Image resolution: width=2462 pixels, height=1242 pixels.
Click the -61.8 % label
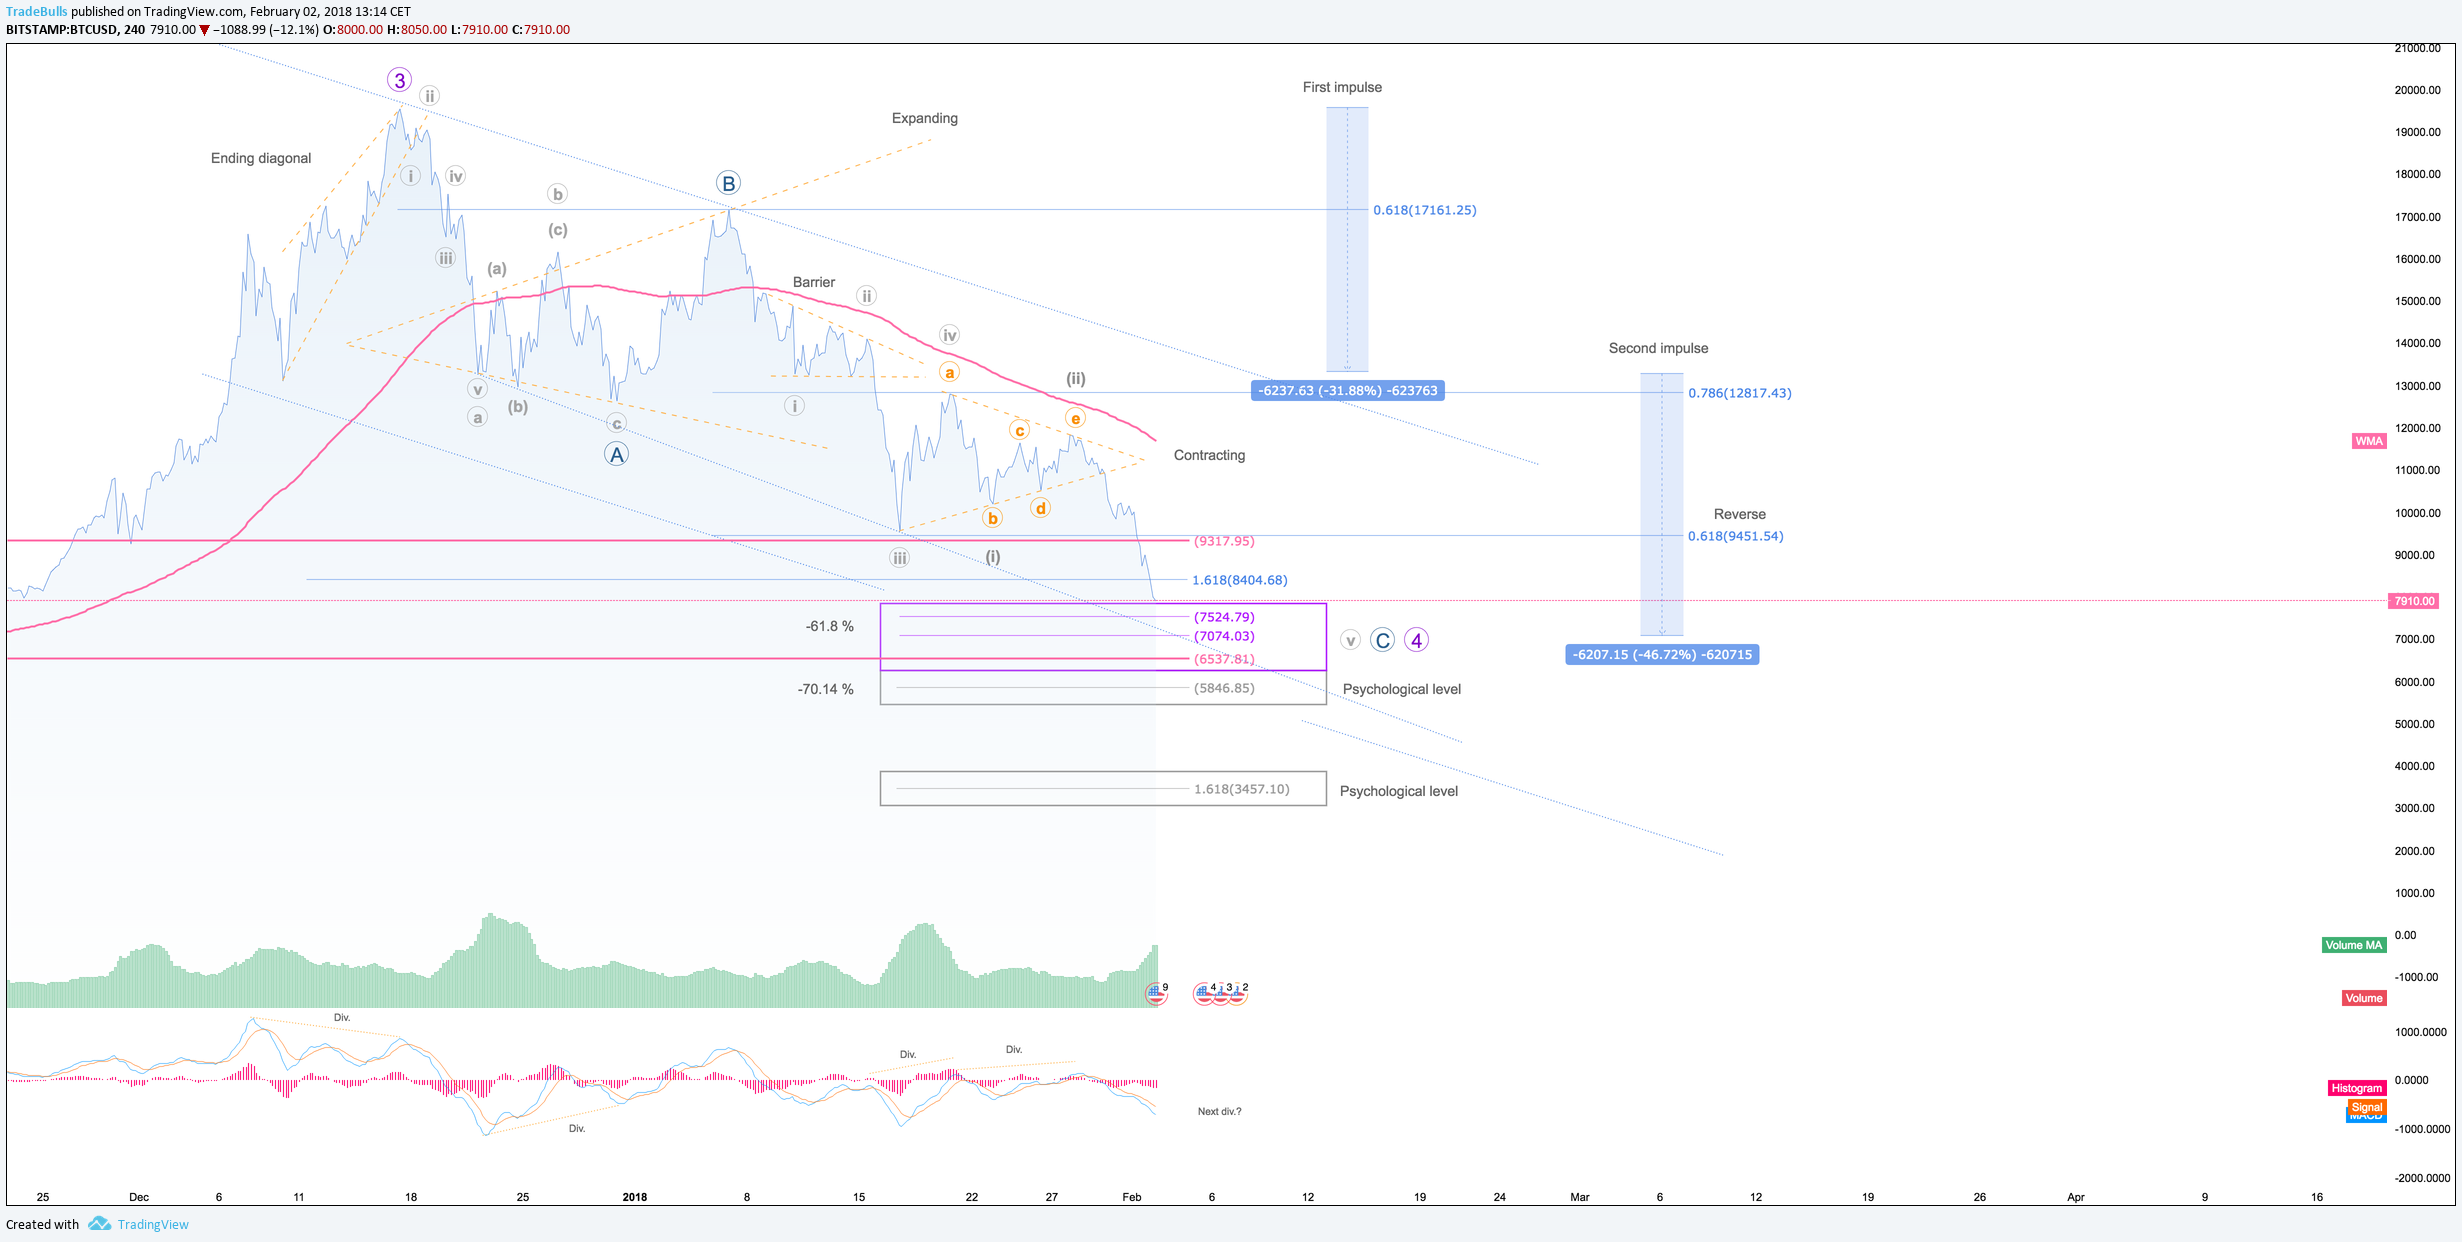pos(830,626)
